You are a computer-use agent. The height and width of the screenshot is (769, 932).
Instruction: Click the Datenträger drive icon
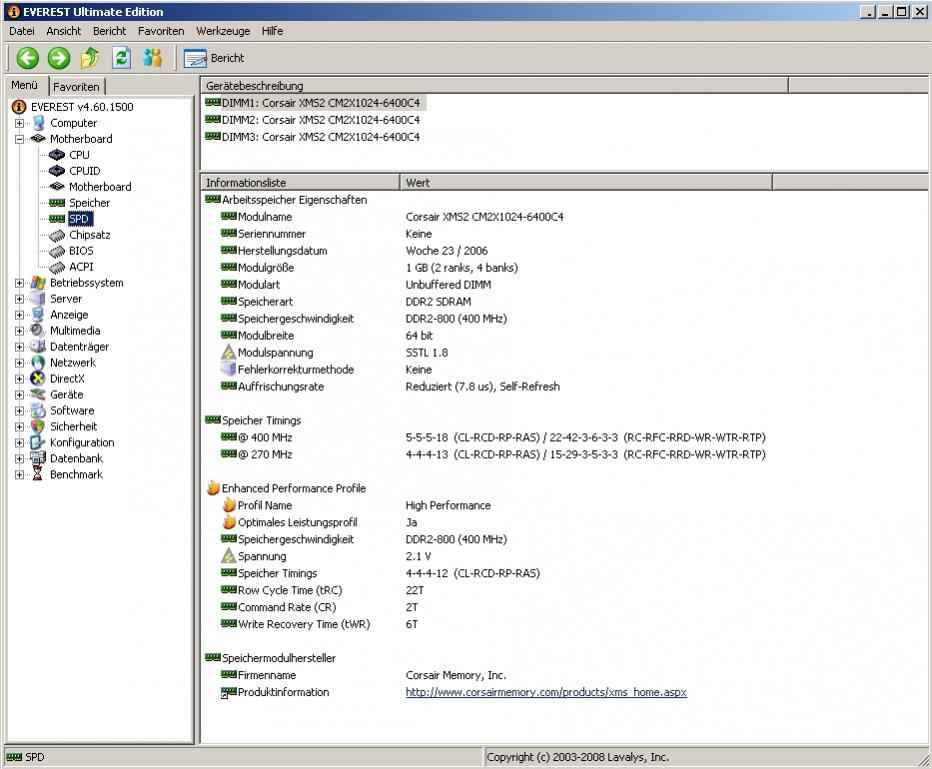tap(38, 346)
